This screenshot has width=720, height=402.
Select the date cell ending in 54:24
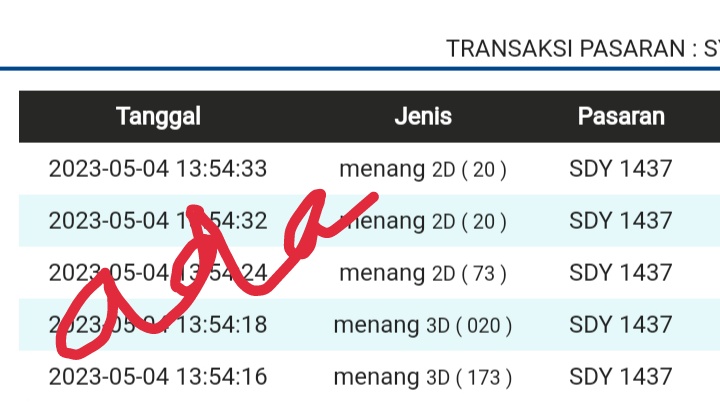158,273
